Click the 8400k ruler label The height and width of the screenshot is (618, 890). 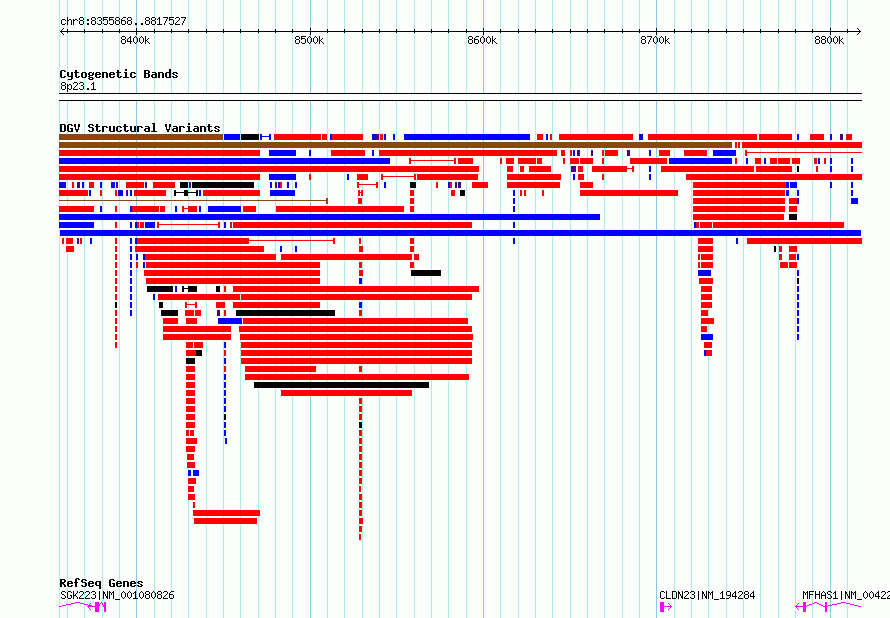pyautogui.click(x=135, y=40)
